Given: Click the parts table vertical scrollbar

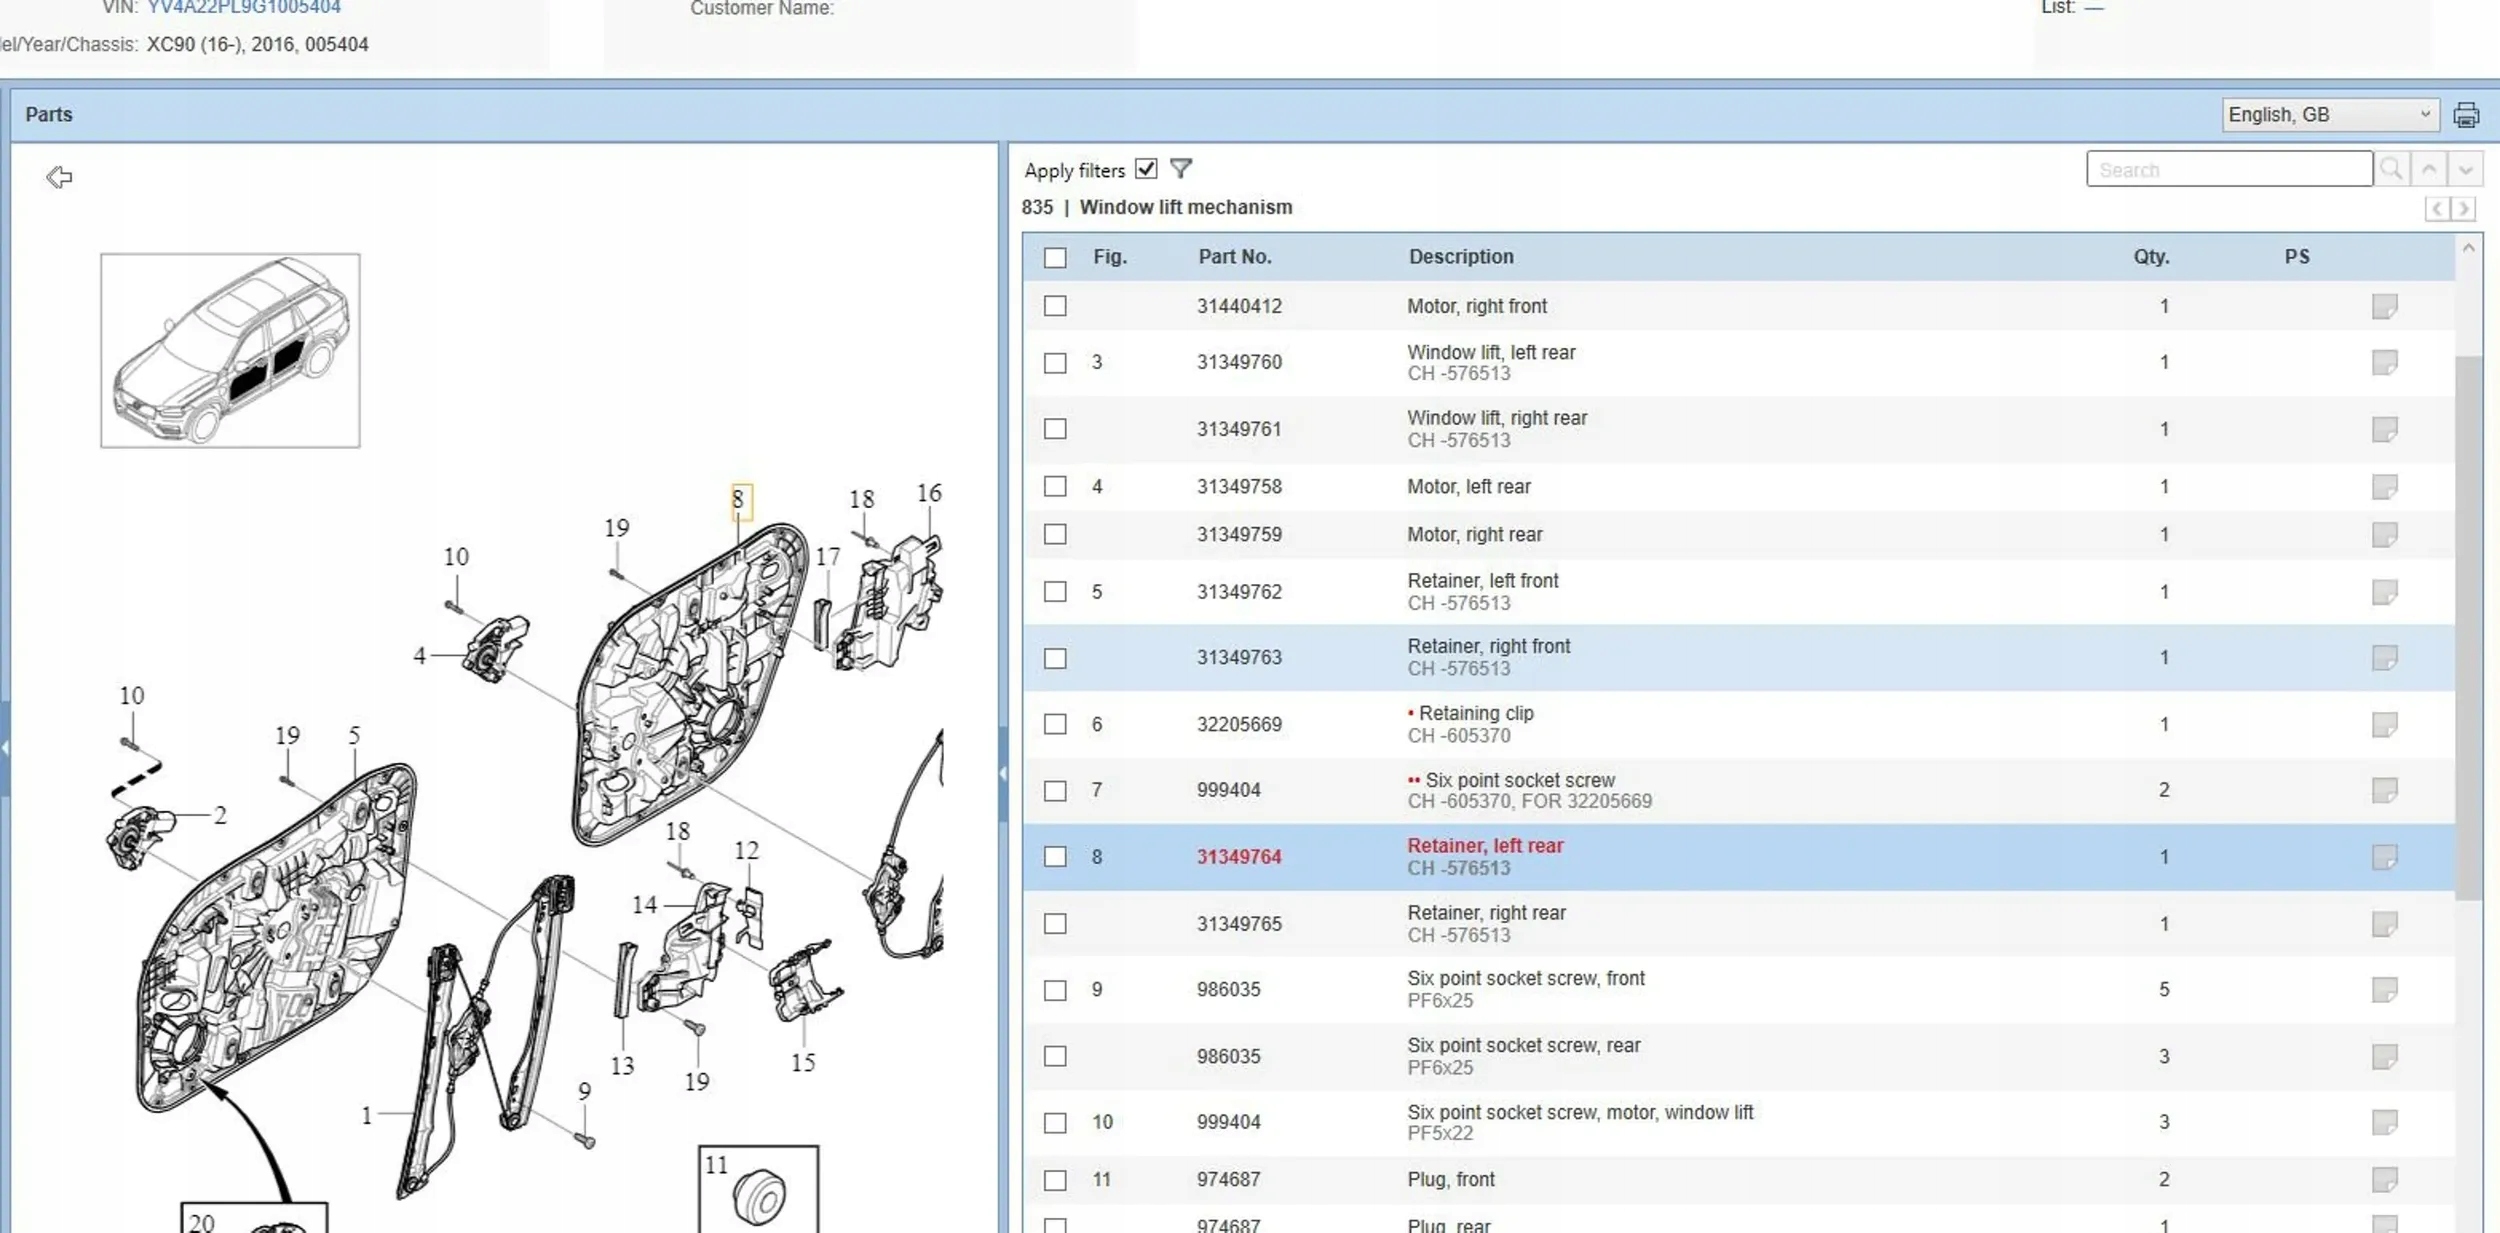Looking at the screenshot, I should click(2468, 627).
